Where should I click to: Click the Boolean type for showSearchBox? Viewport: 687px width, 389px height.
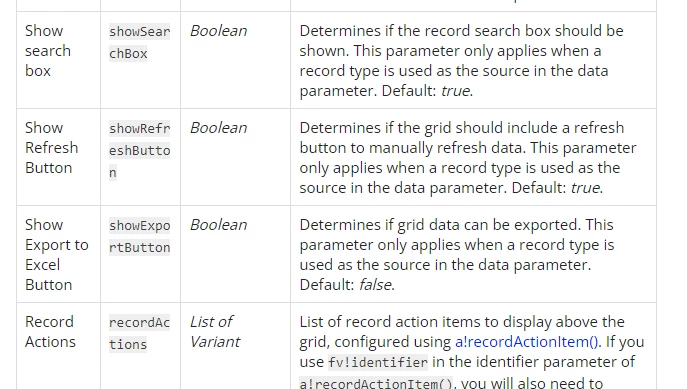(218, 31)
